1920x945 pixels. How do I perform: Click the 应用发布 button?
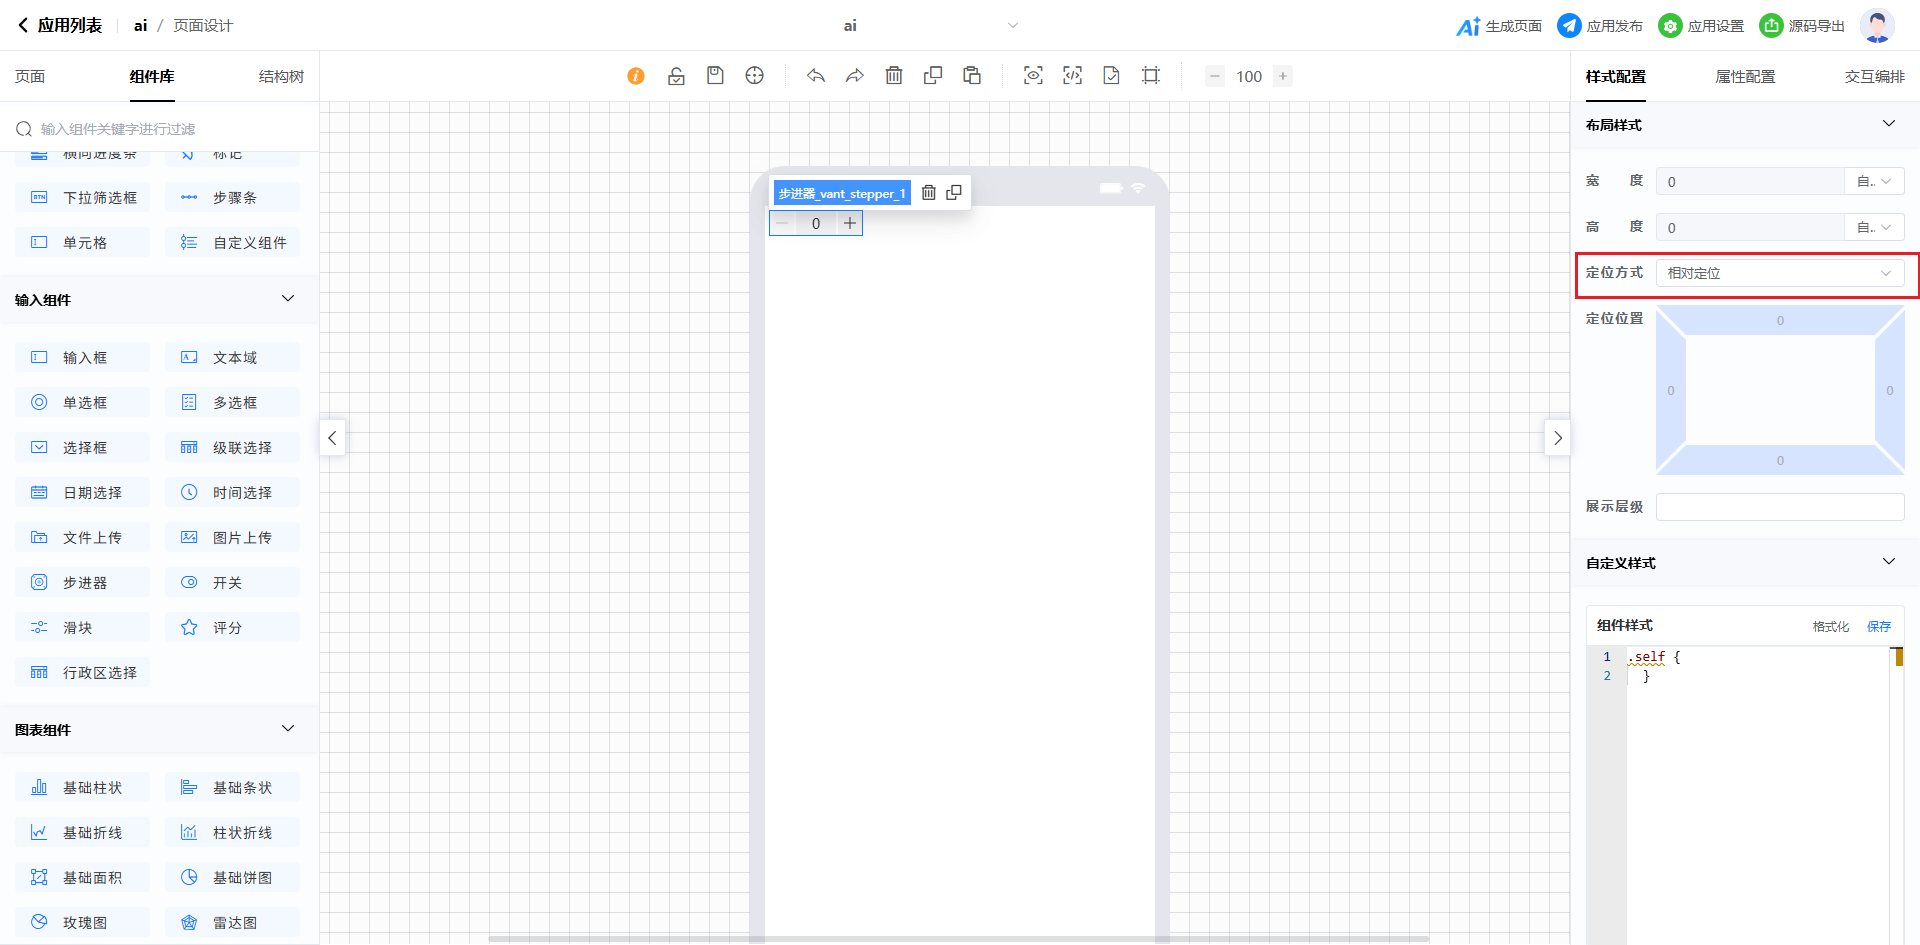tap(1600, 26)
